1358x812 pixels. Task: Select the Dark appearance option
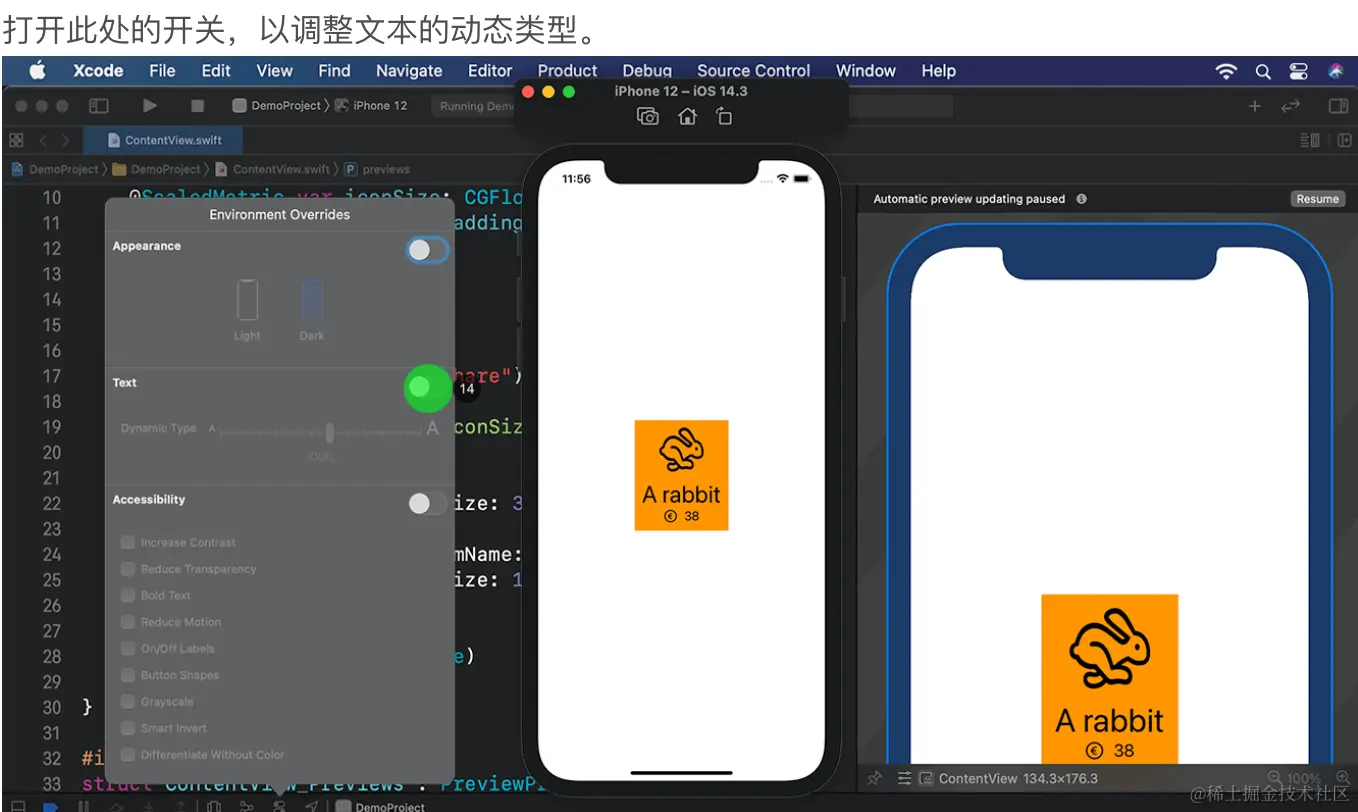pos(312,310)
